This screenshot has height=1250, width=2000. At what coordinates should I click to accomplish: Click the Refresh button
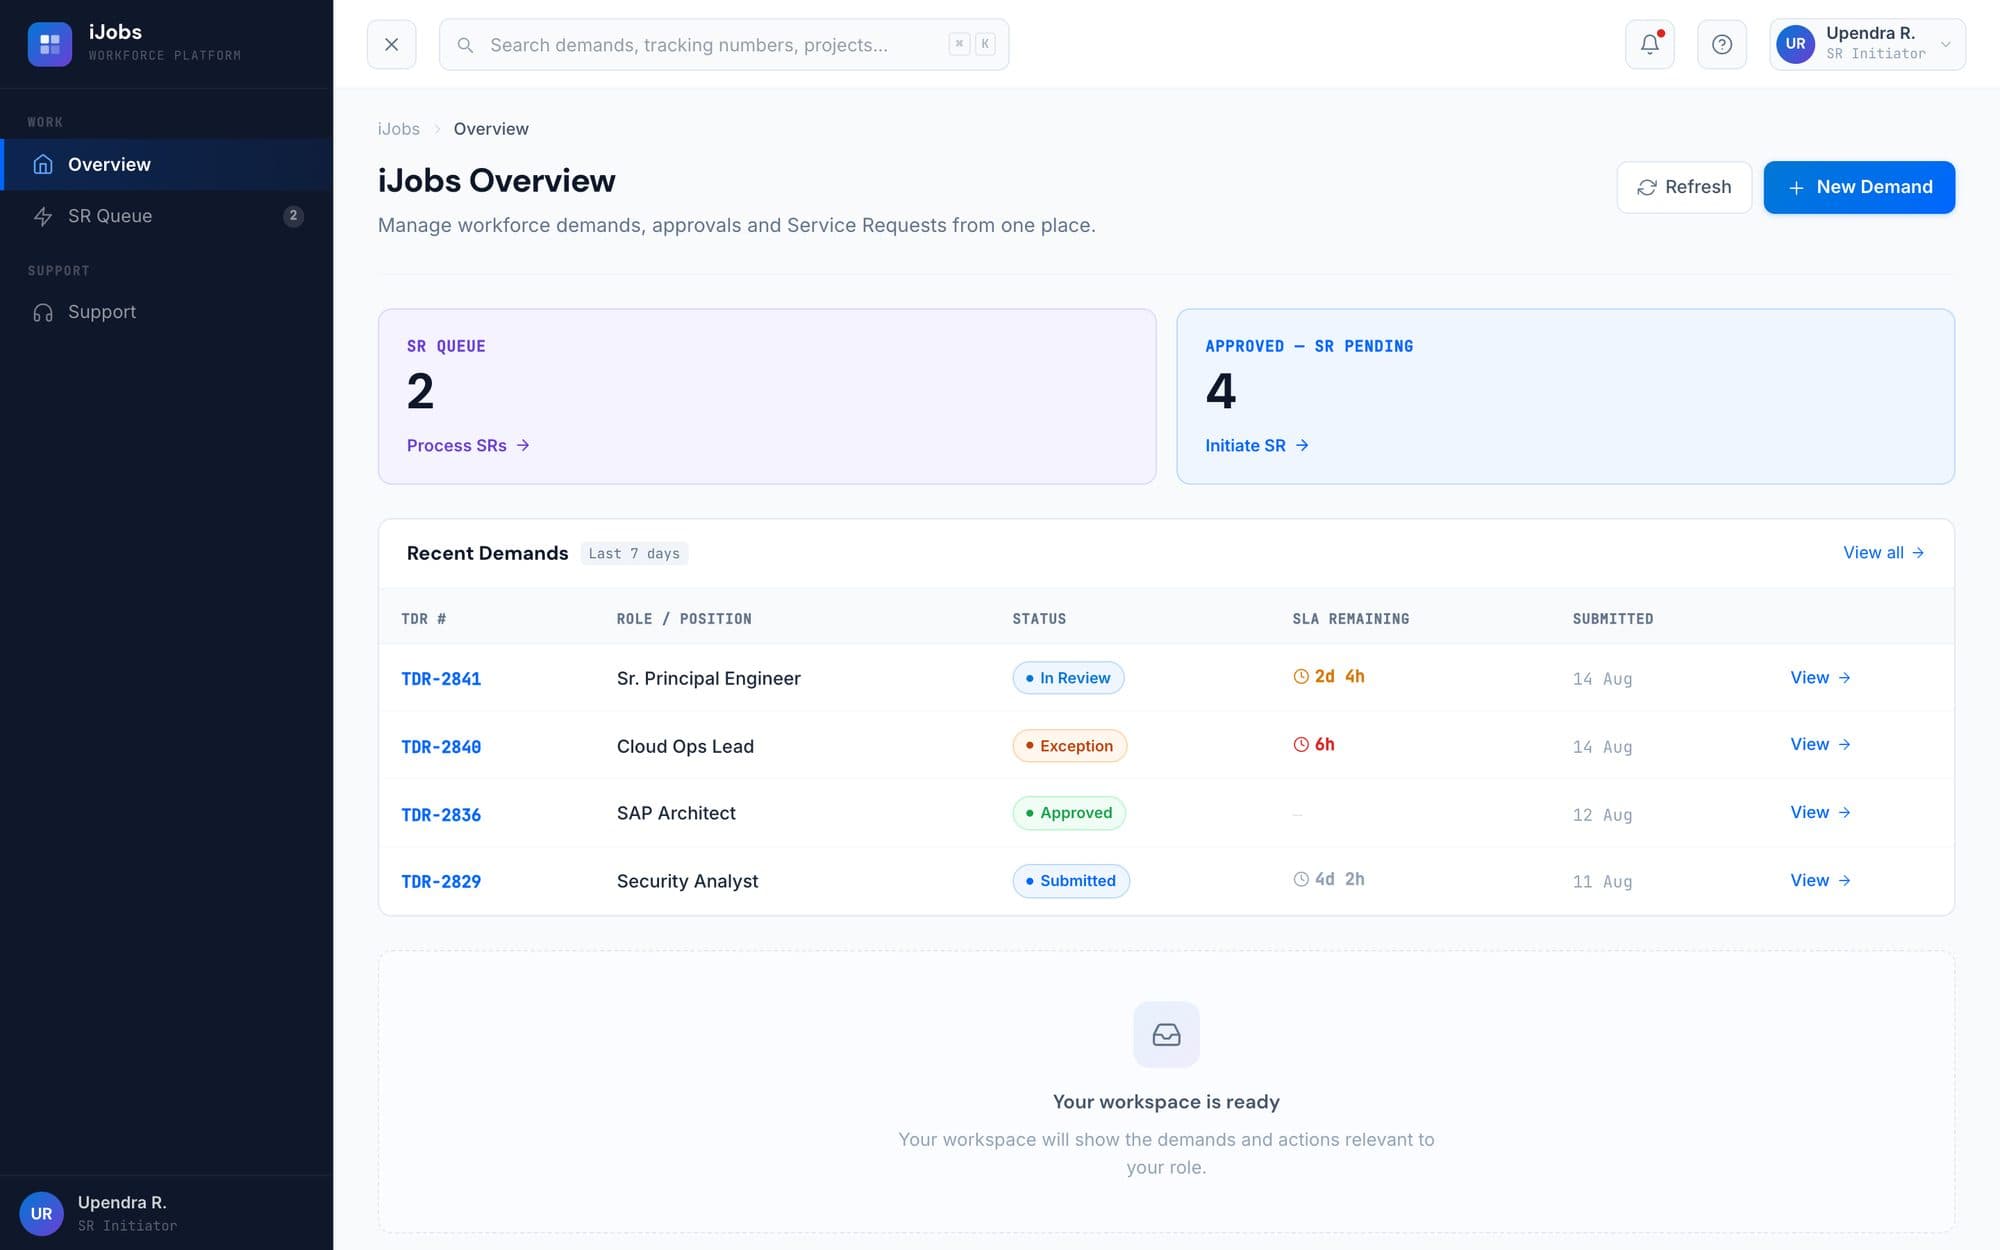[1684, 187]
